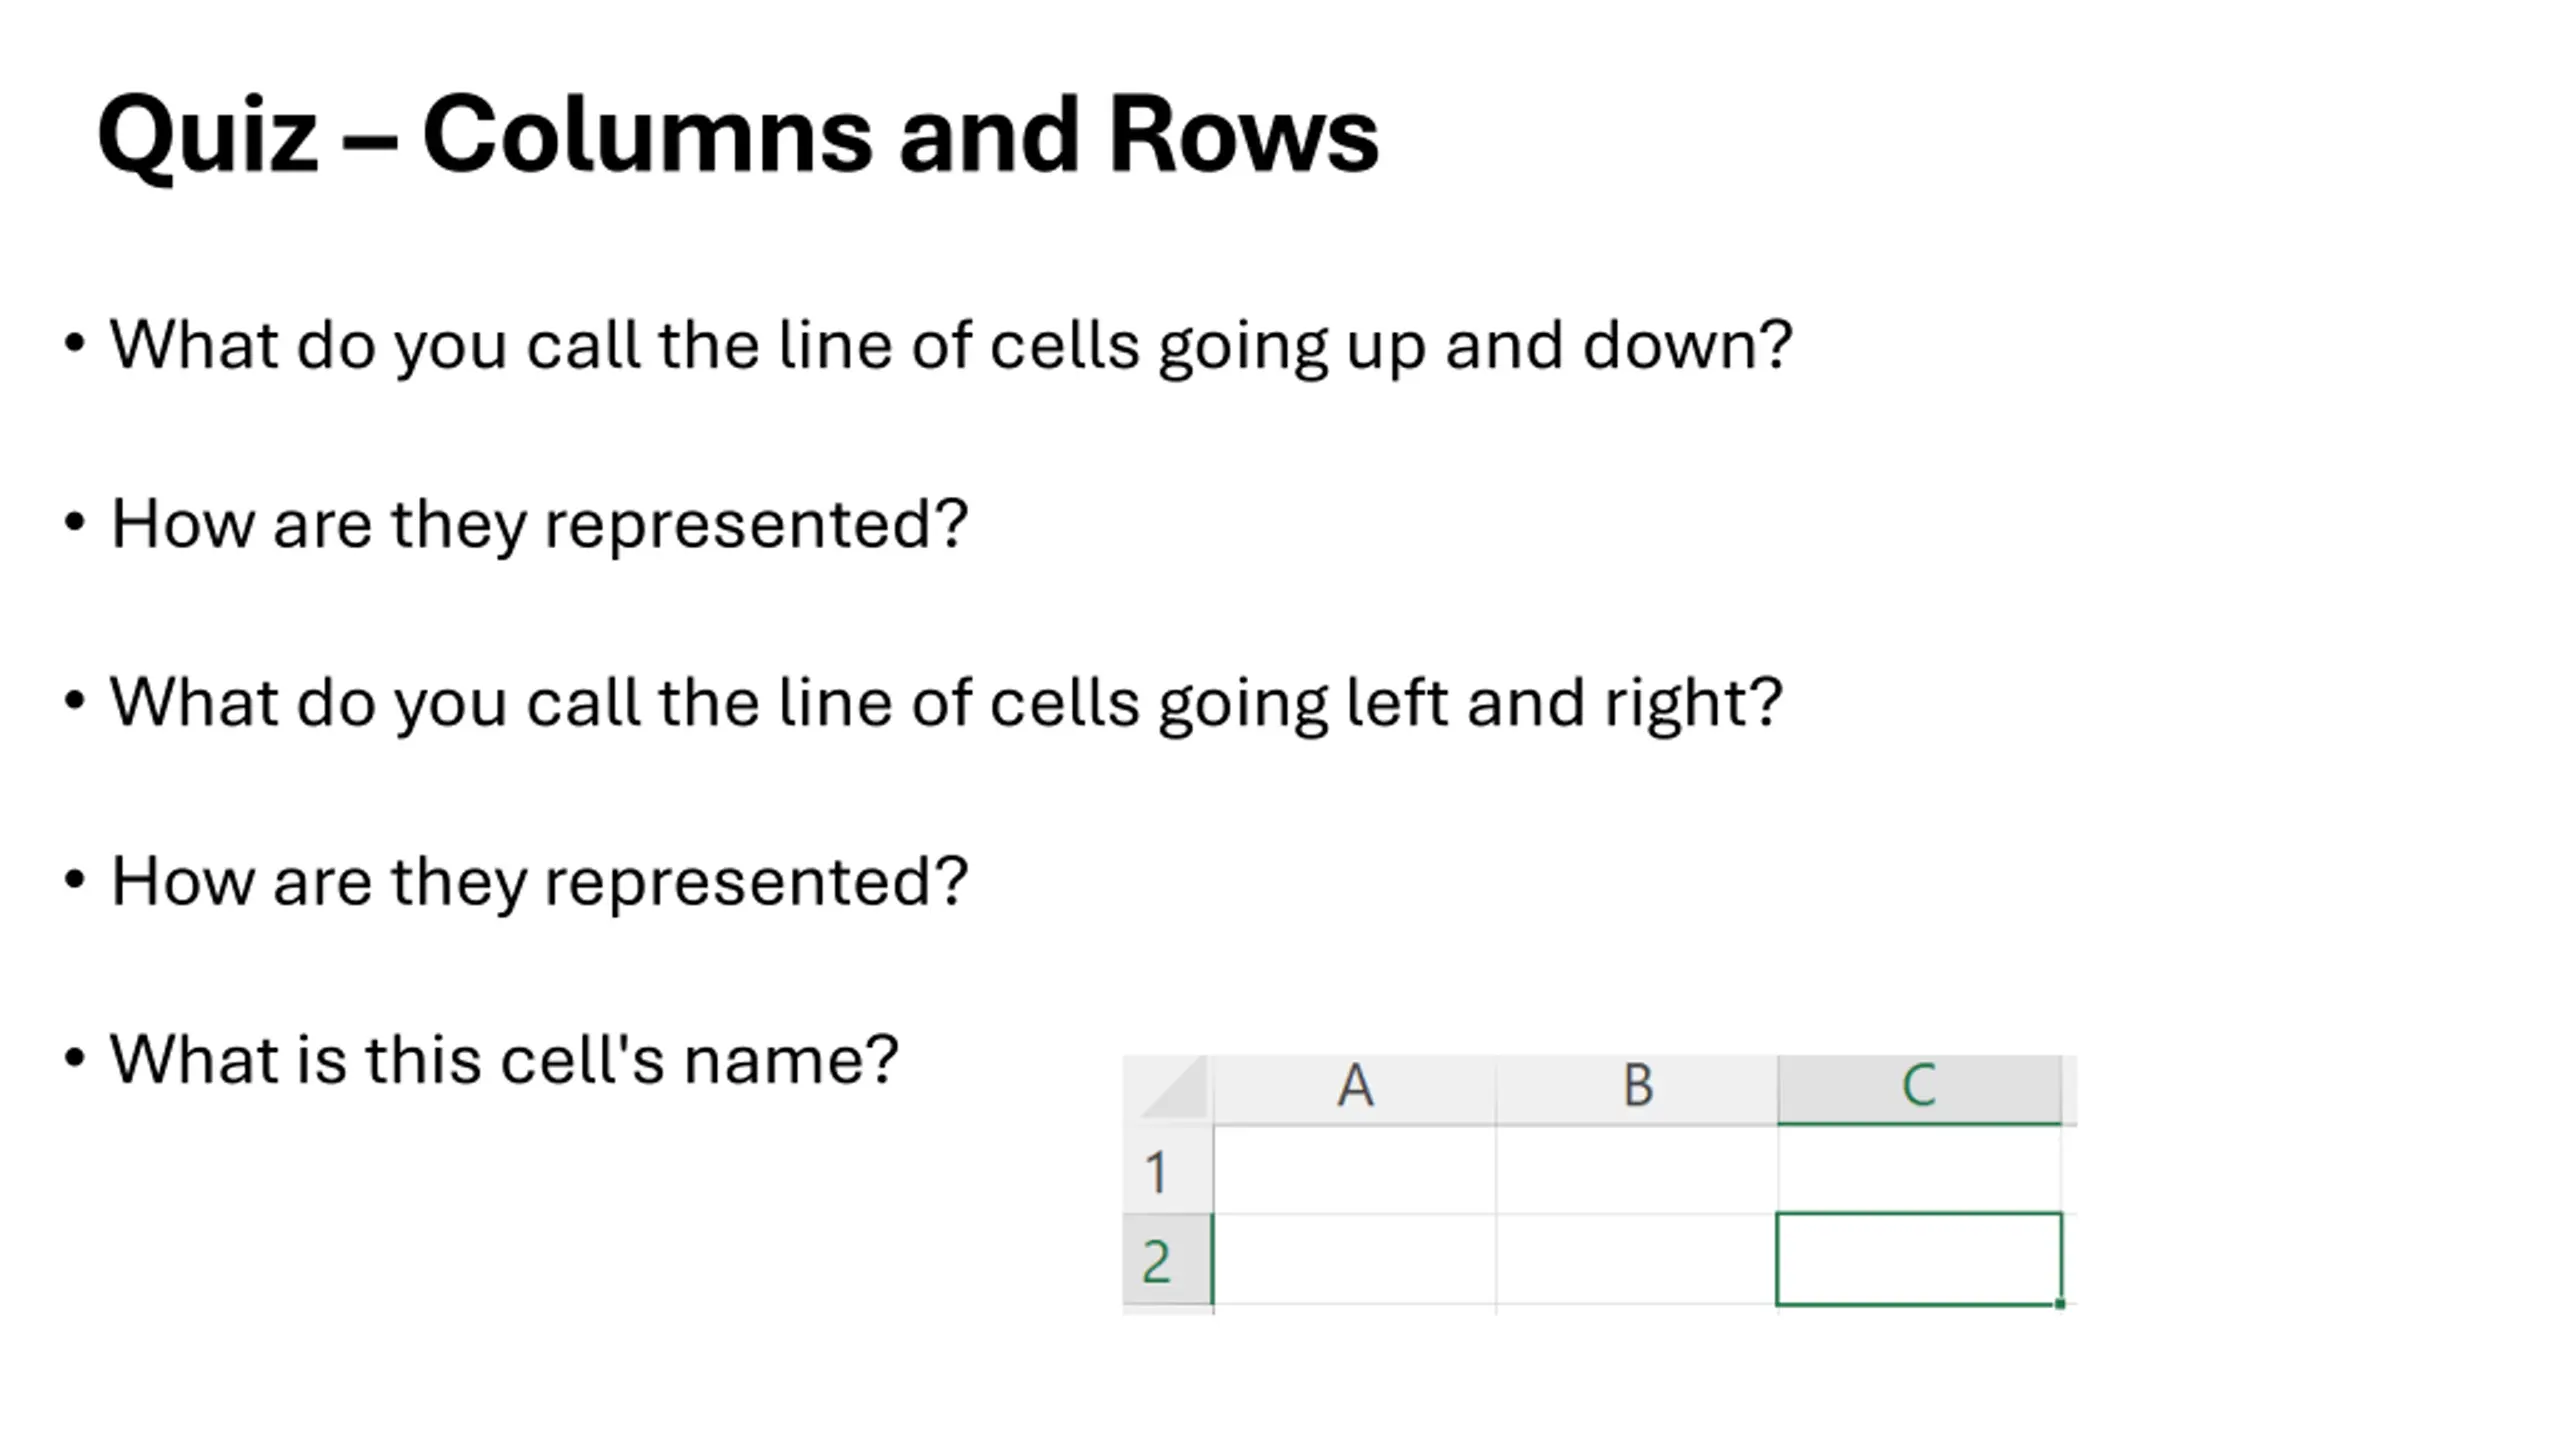2560x1440 pixels.
Task: Click cell A1 in the grid
Action: (1355, 1169)
